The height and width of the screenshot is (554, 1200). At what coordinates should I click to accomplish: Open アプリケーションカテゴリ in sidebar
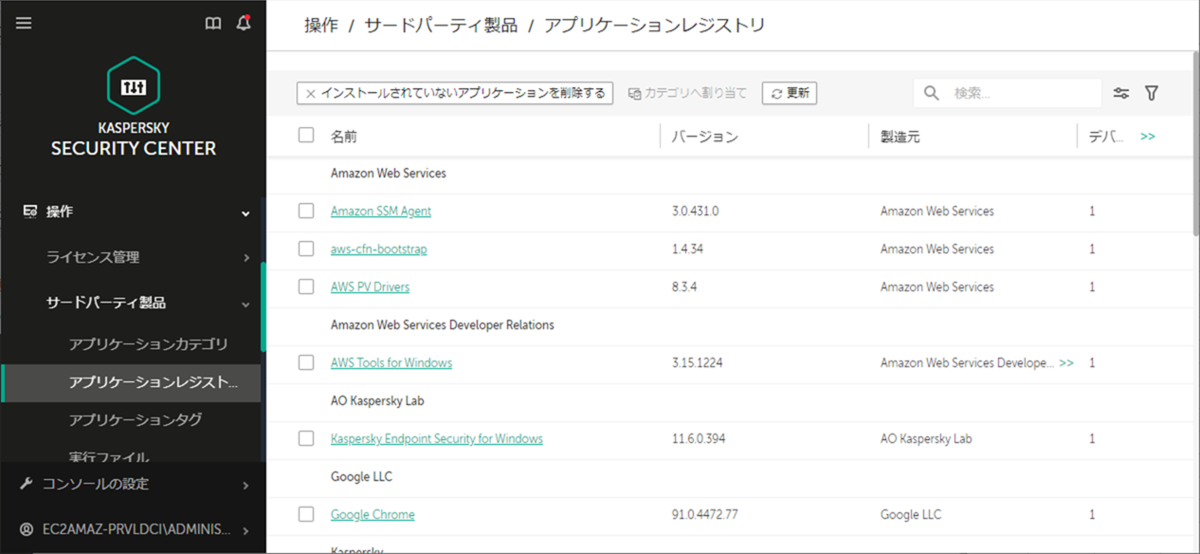point(148,344)
